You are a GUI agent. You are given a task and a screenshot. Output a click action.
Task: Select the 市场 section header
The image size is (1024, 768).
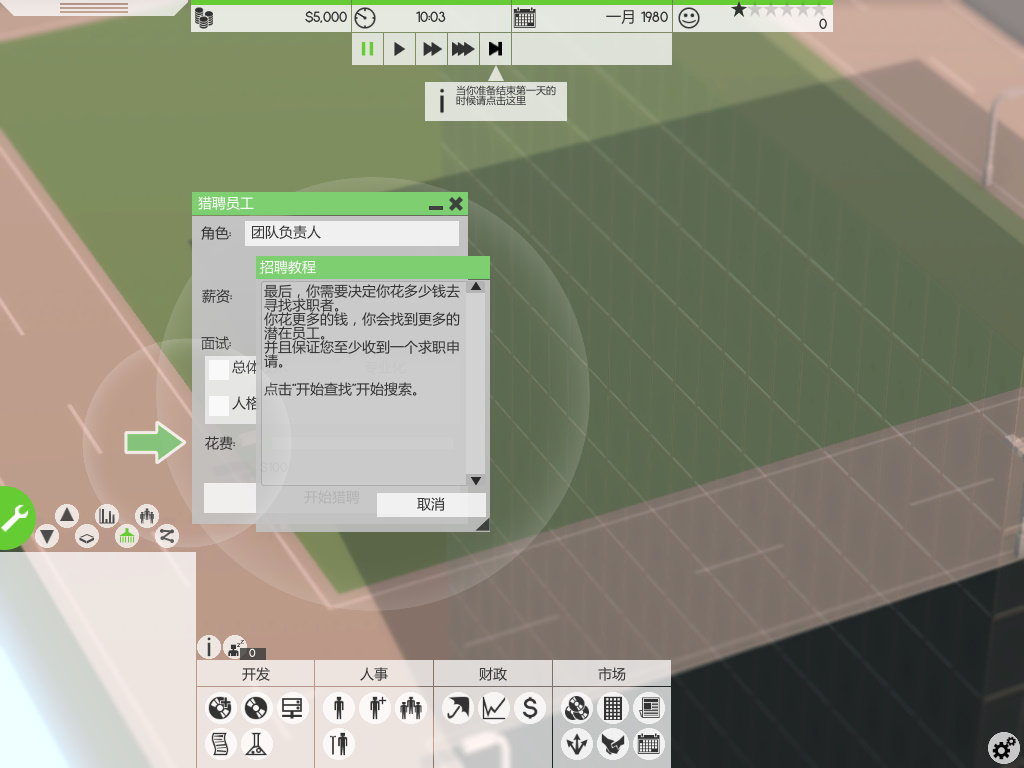point(612,673)
